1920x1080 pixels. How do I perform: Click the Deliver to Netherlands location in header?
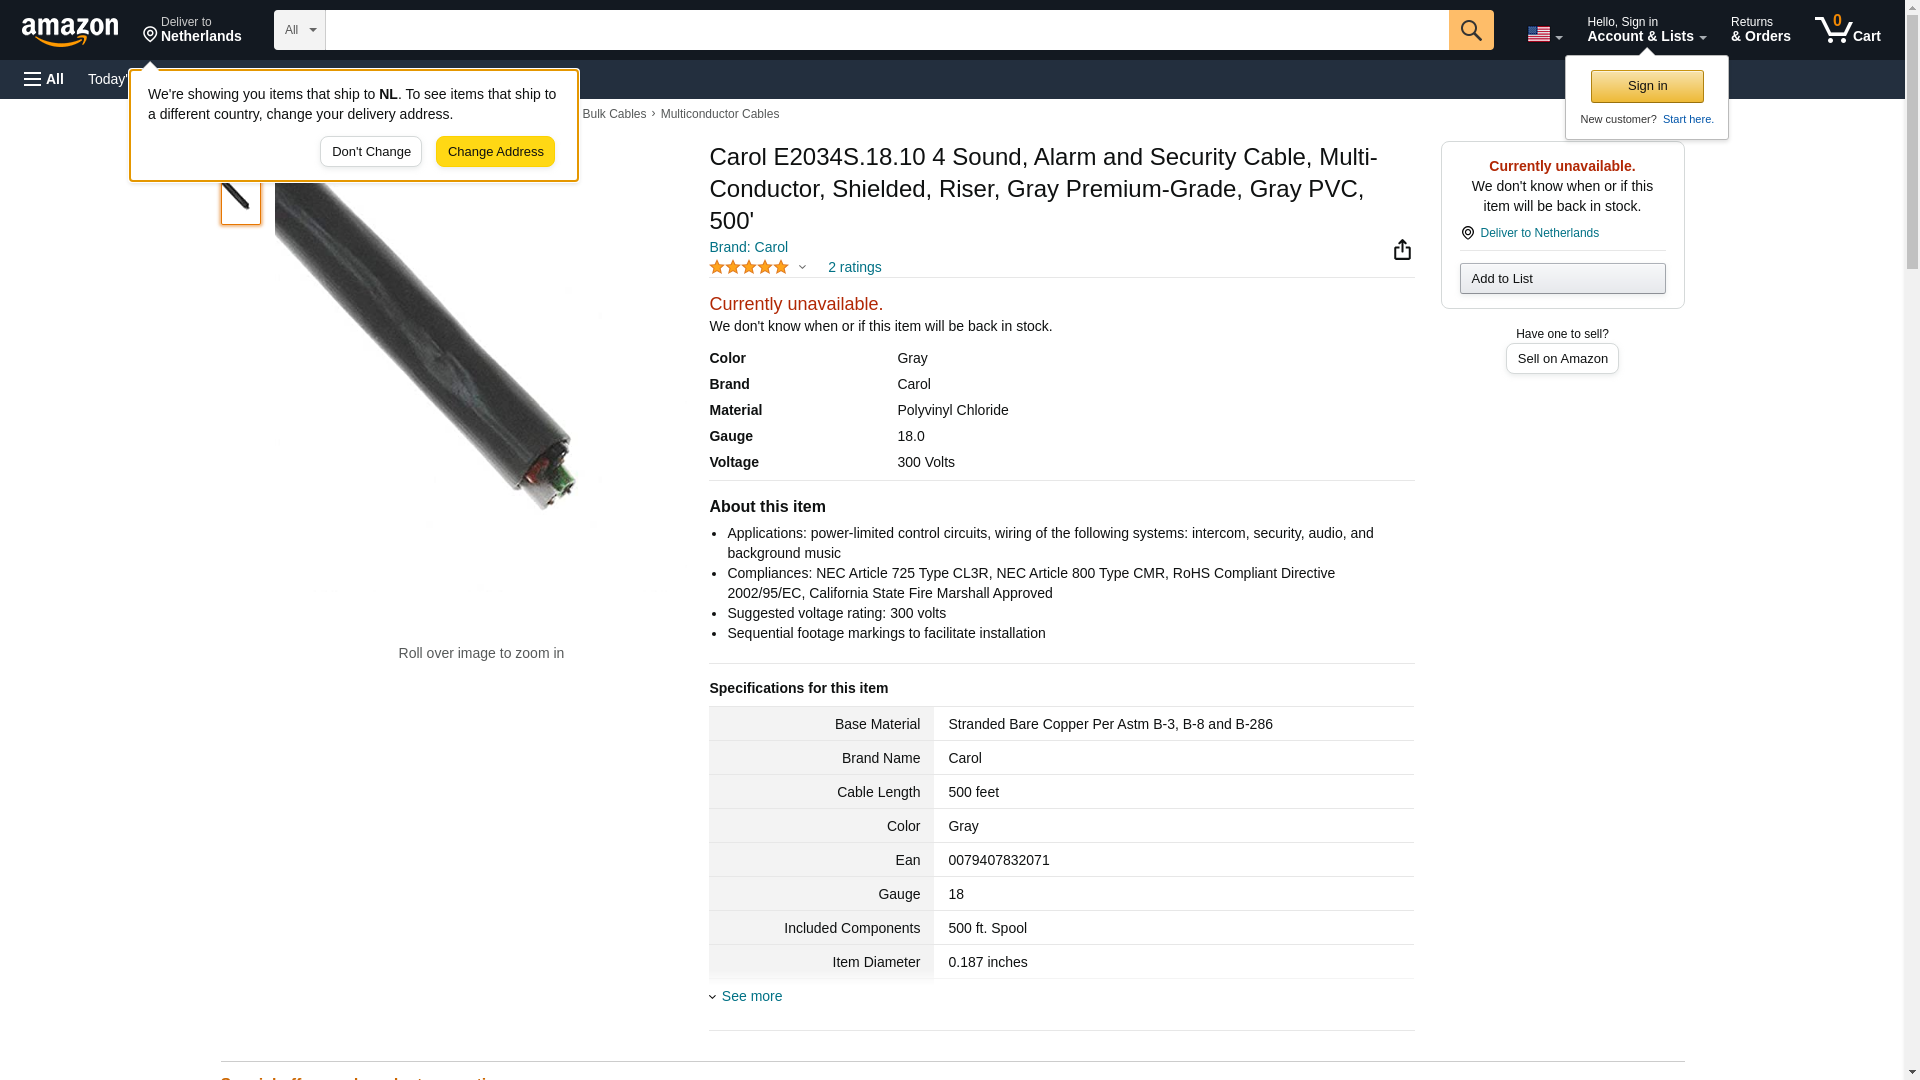(x=192, y=30)
